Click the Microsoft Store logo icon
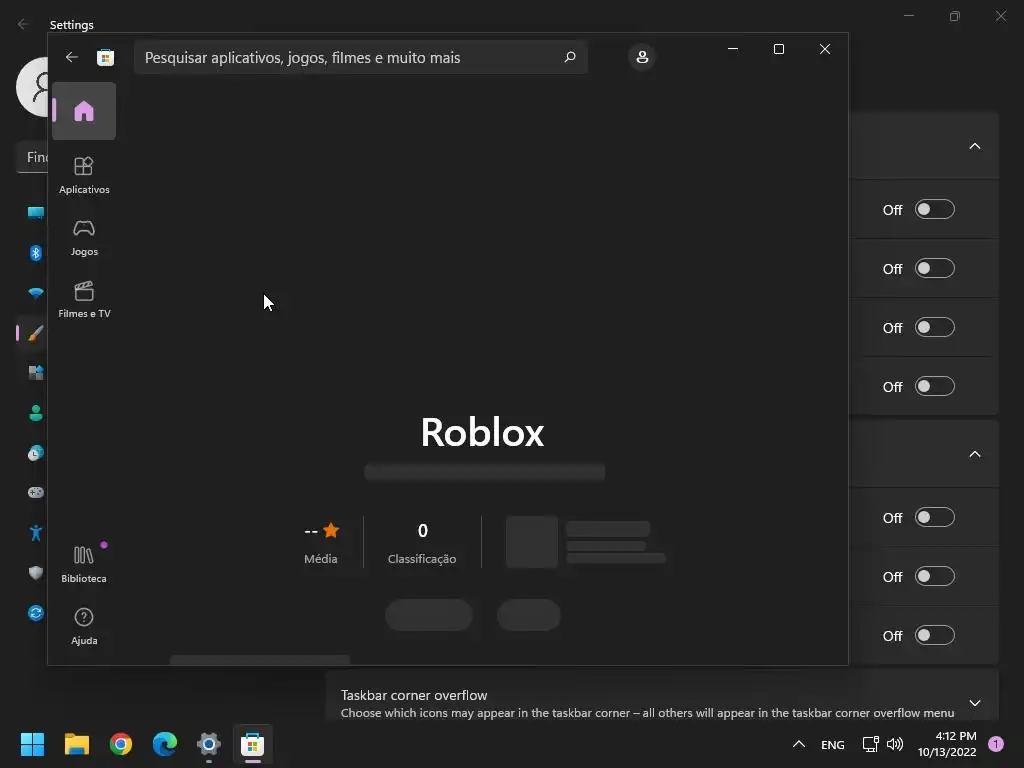 (105, 57)
